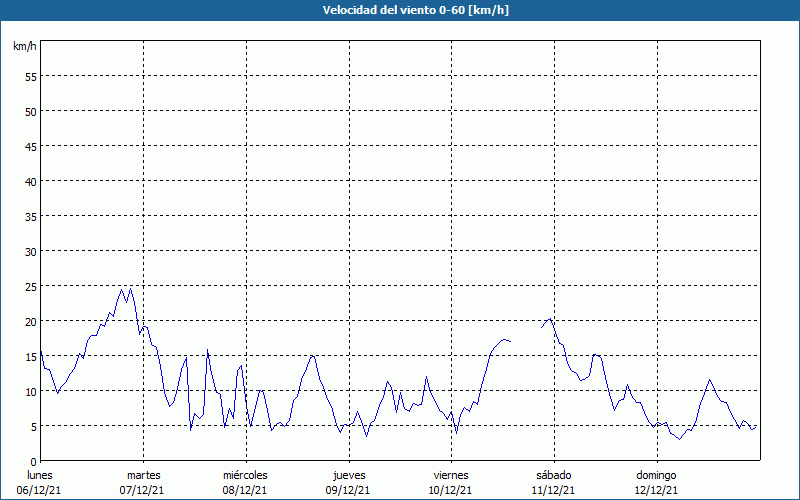Viewport: 800px width, 500px height.
Task: Click the '55' y-axis value
Action: 31,78
